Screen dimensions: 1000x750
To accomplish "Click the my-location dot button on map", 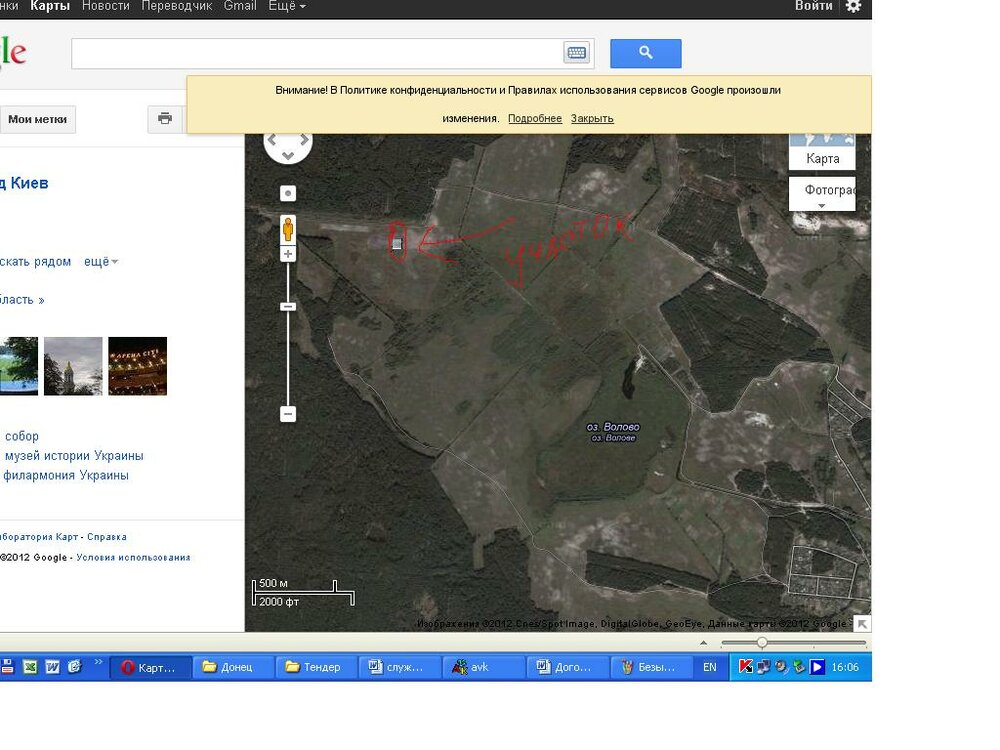I will coord(288,193).
